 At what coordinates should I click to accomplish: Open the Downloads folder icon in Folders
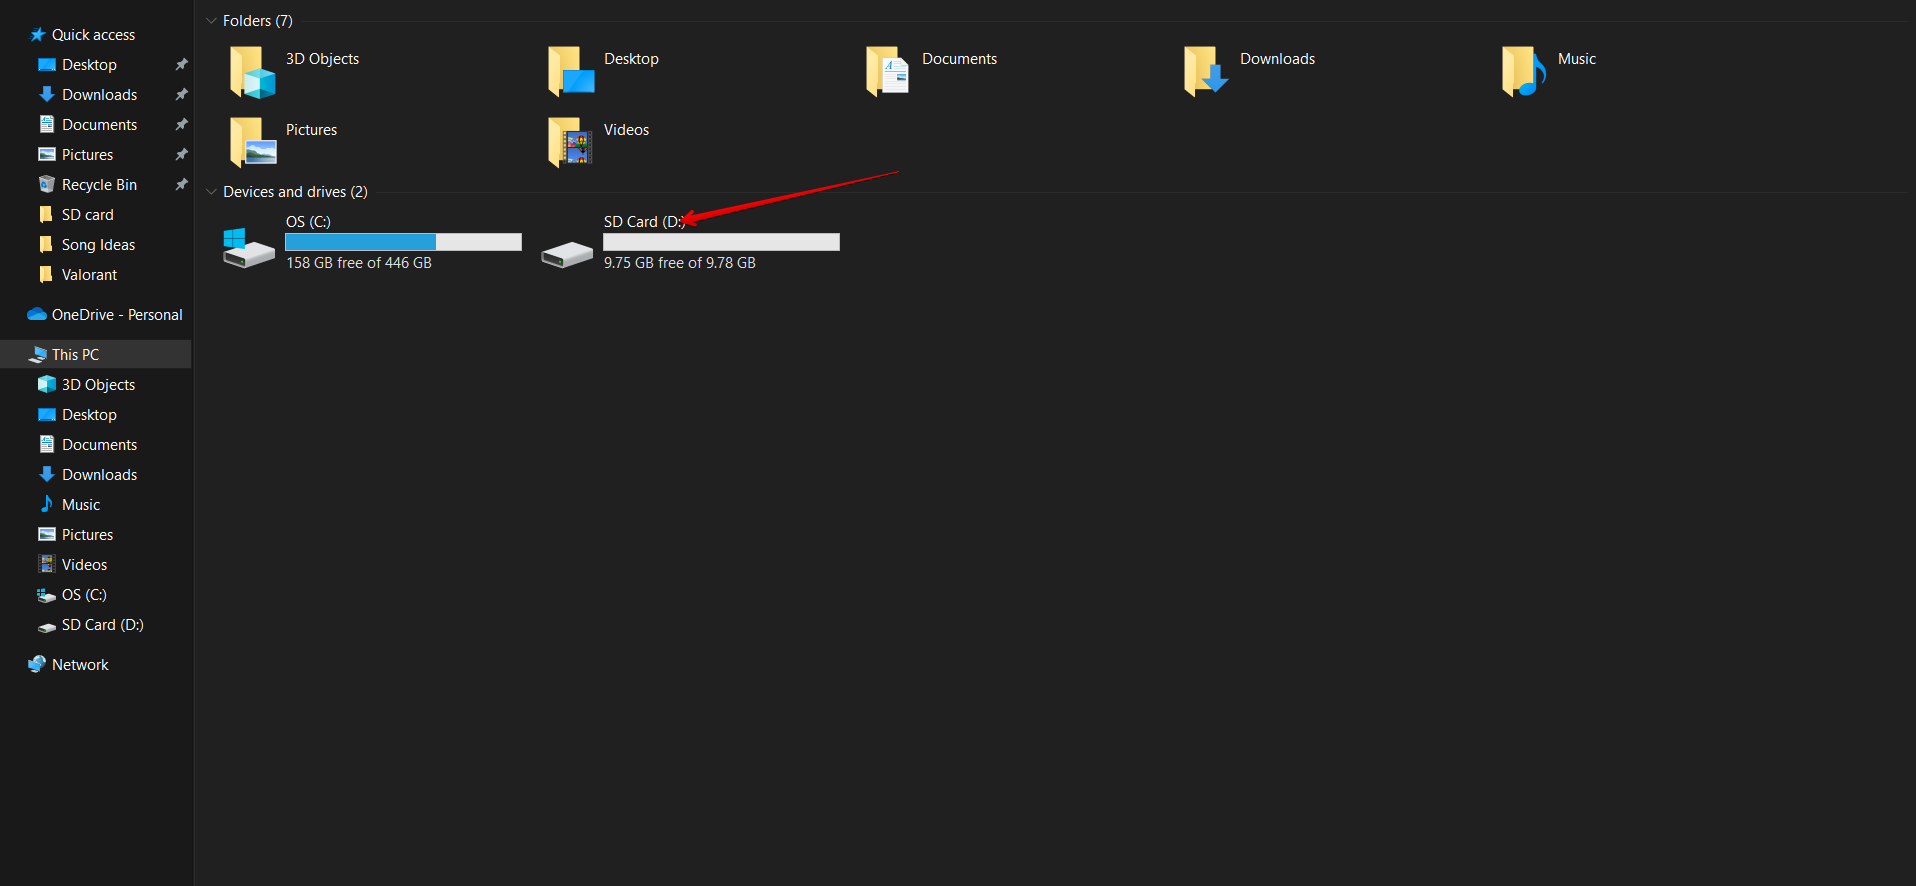pyautogui.click(x=1206, y=72)
